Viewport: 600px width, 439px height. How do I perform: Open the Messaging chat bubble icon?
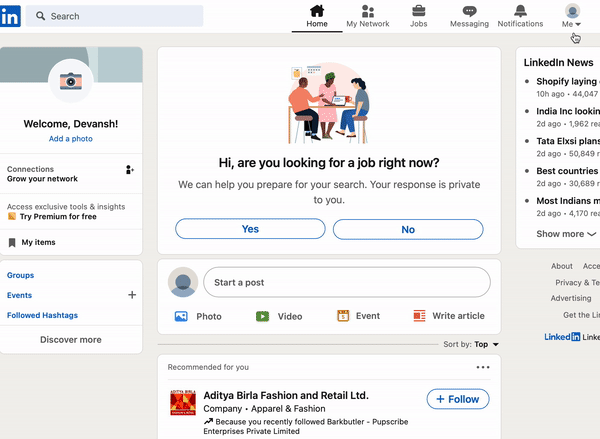(470, 11)
